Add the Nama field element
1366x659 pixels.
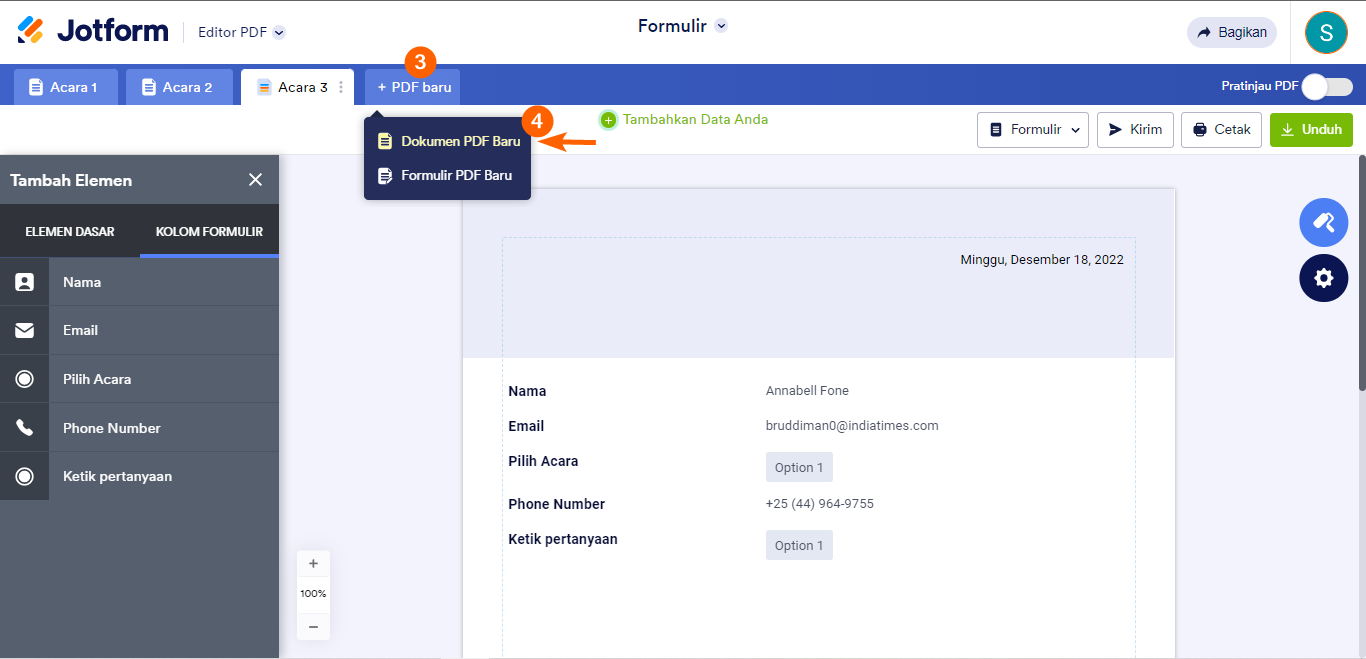pos(139,282)
